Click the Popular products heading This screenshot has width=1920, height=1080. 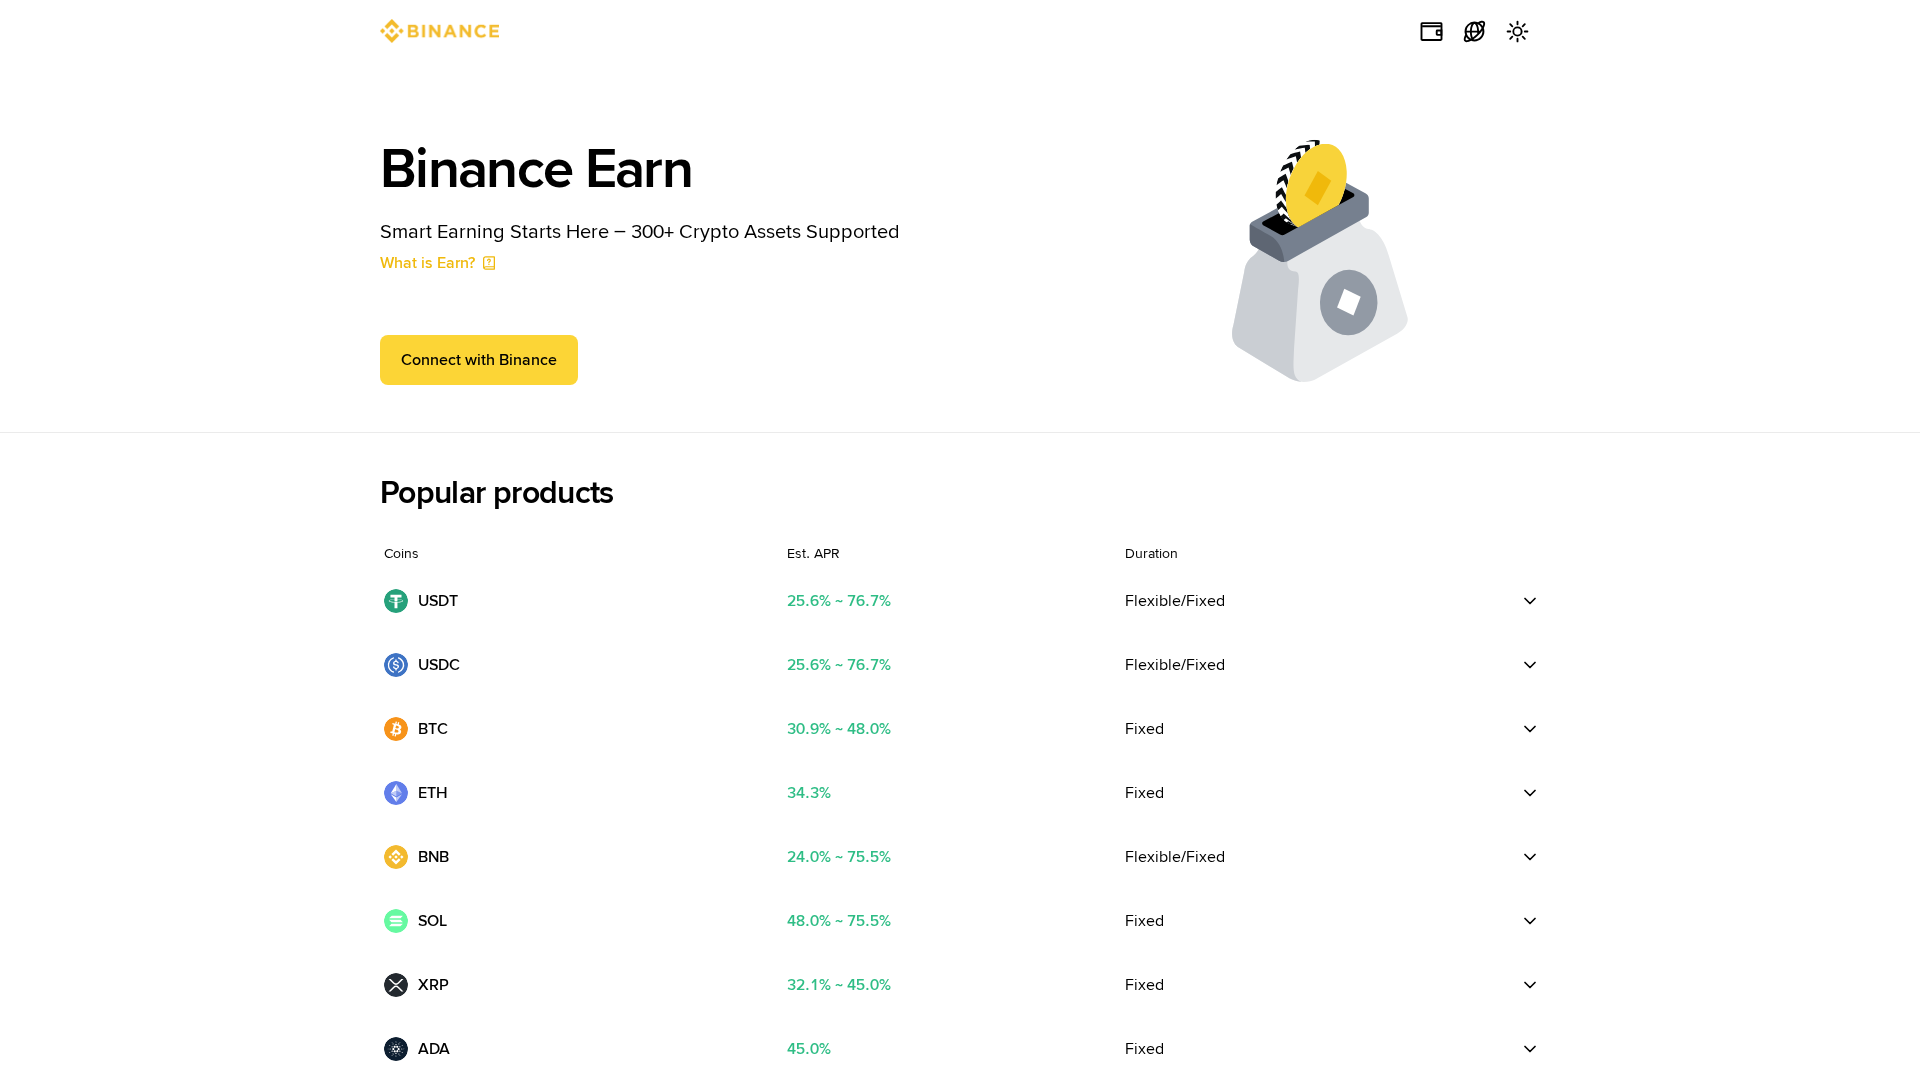click(x=496, y=493)
